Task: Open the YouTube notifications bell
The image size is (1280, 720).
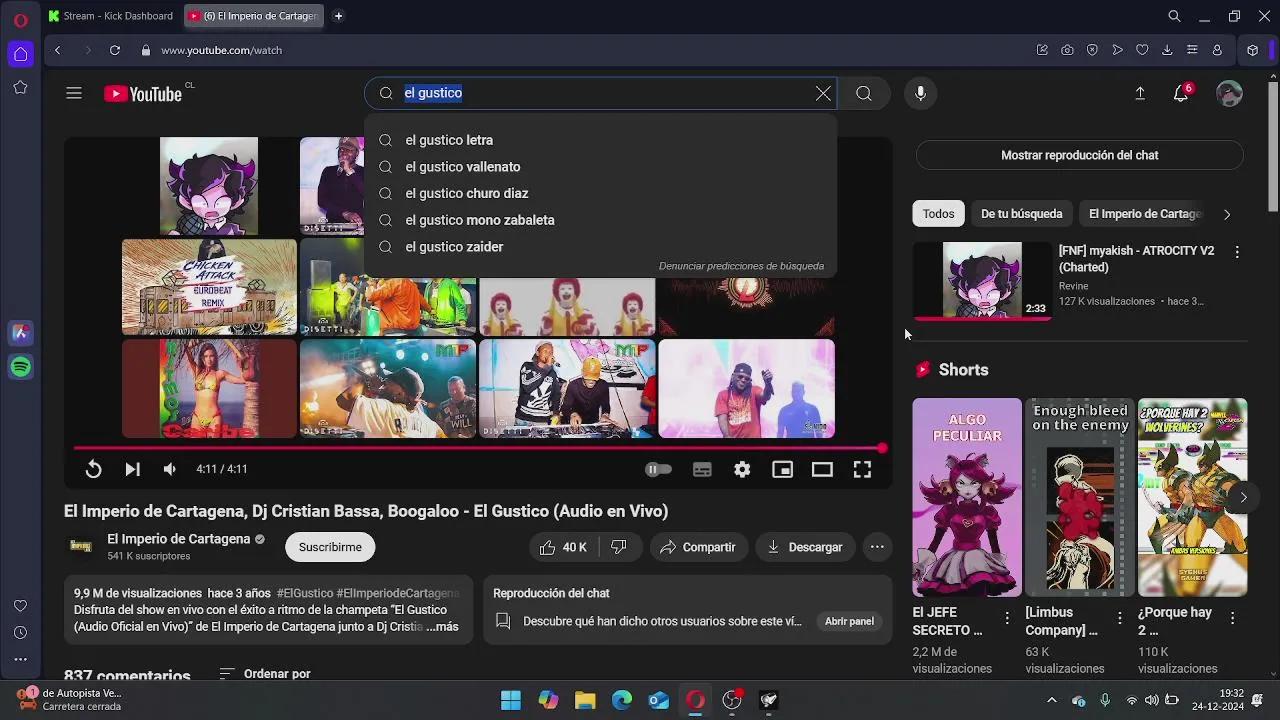Action: (1181, 93)
